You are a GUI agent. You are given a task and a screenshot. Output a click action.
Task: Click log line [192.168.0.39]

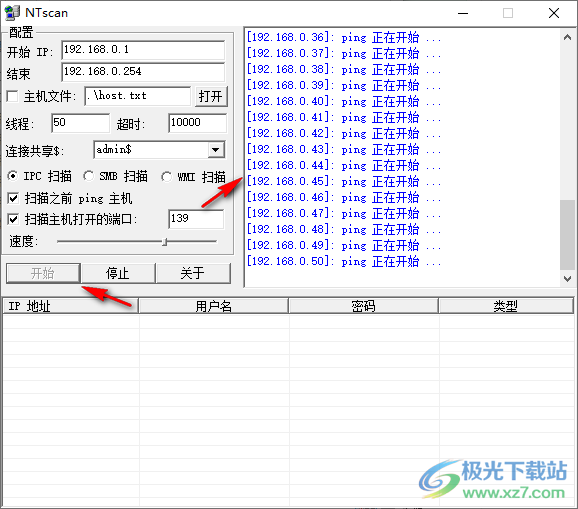tap(344, 86)
